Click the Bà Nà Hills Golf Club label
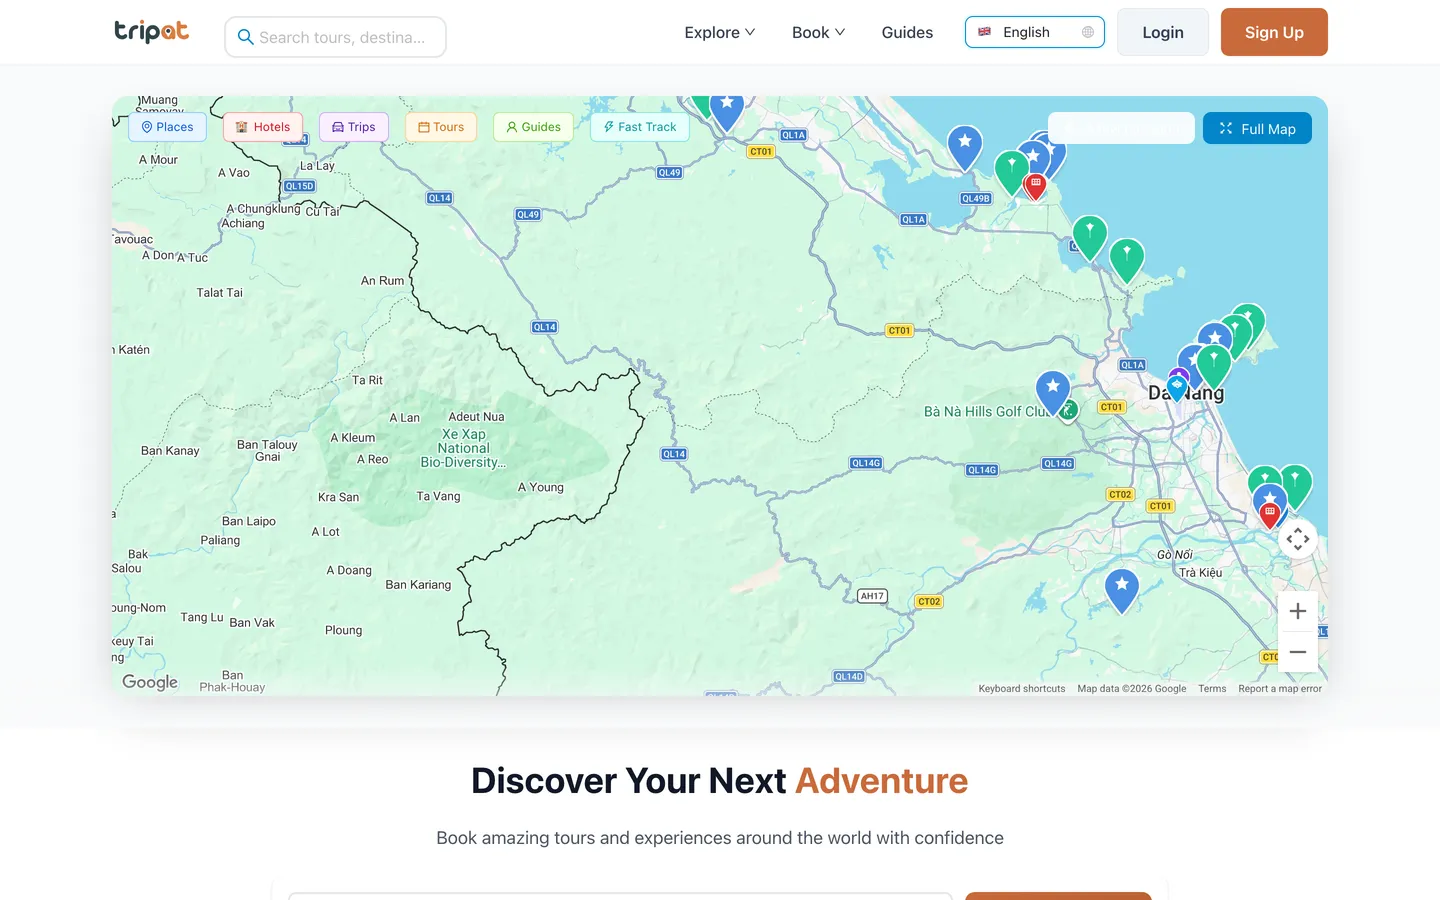The width and height of the screenshot is (1440, 900). tap(984, 411)
